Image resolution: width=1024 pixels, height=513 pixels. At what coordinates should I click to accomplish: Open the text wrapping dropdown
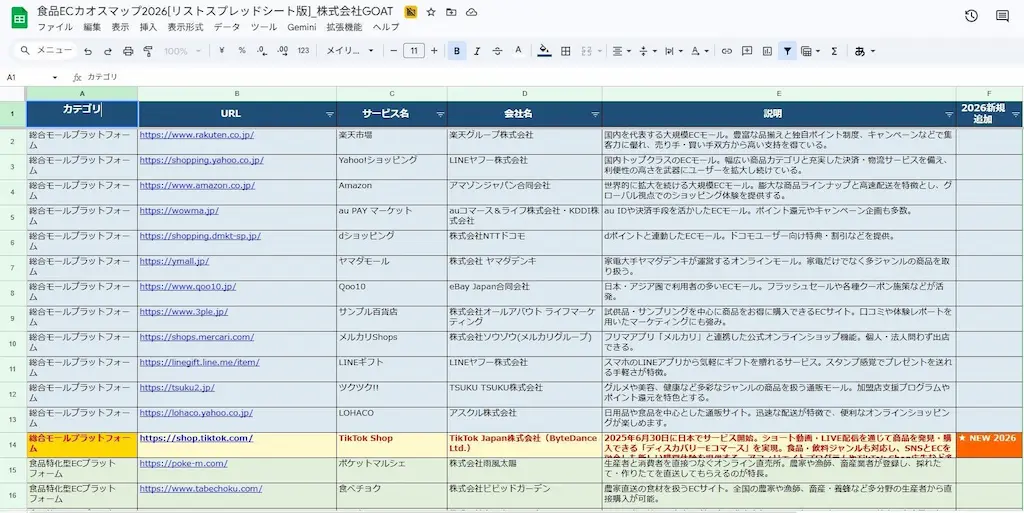tap(673, 51)
